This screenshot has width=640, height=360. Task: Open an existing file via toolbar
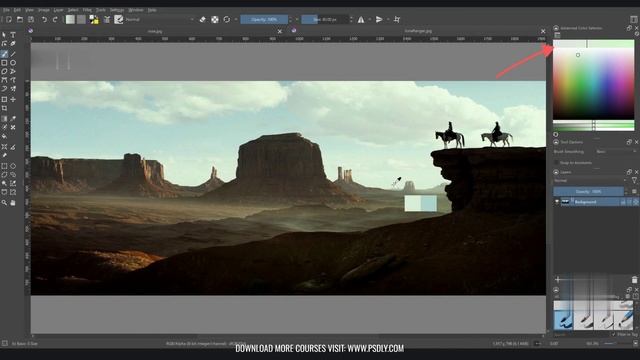click(20, 20)
